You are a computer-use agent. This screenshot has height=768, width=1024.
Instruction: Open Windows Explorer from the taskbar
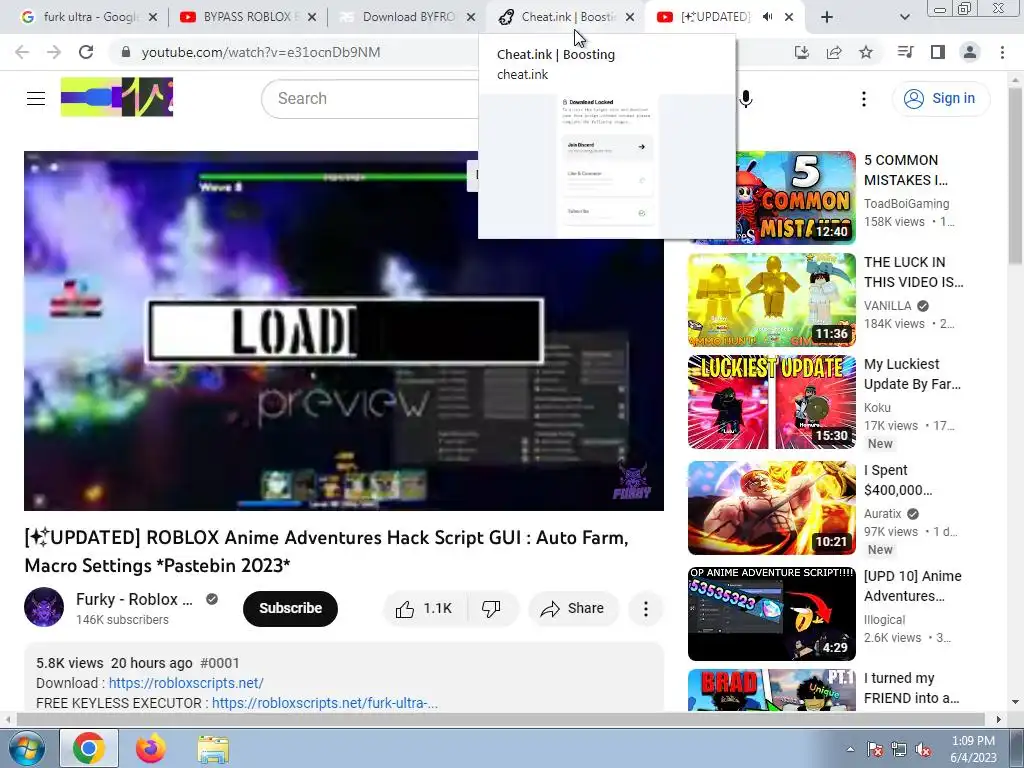tap(213, 748)
